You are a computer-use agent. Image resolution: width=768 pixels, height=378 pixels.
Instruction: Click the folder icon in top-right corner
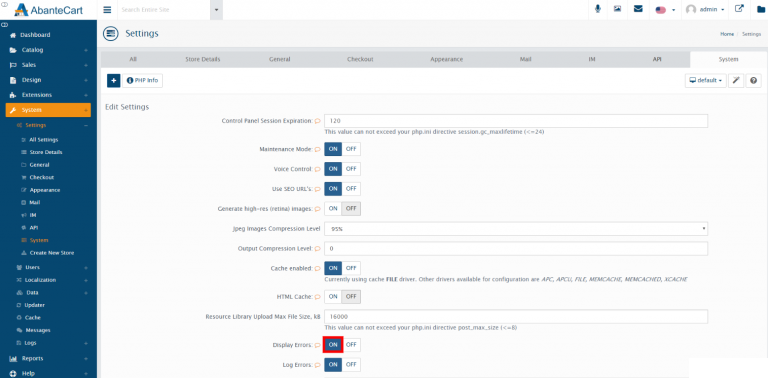point(761,10)
